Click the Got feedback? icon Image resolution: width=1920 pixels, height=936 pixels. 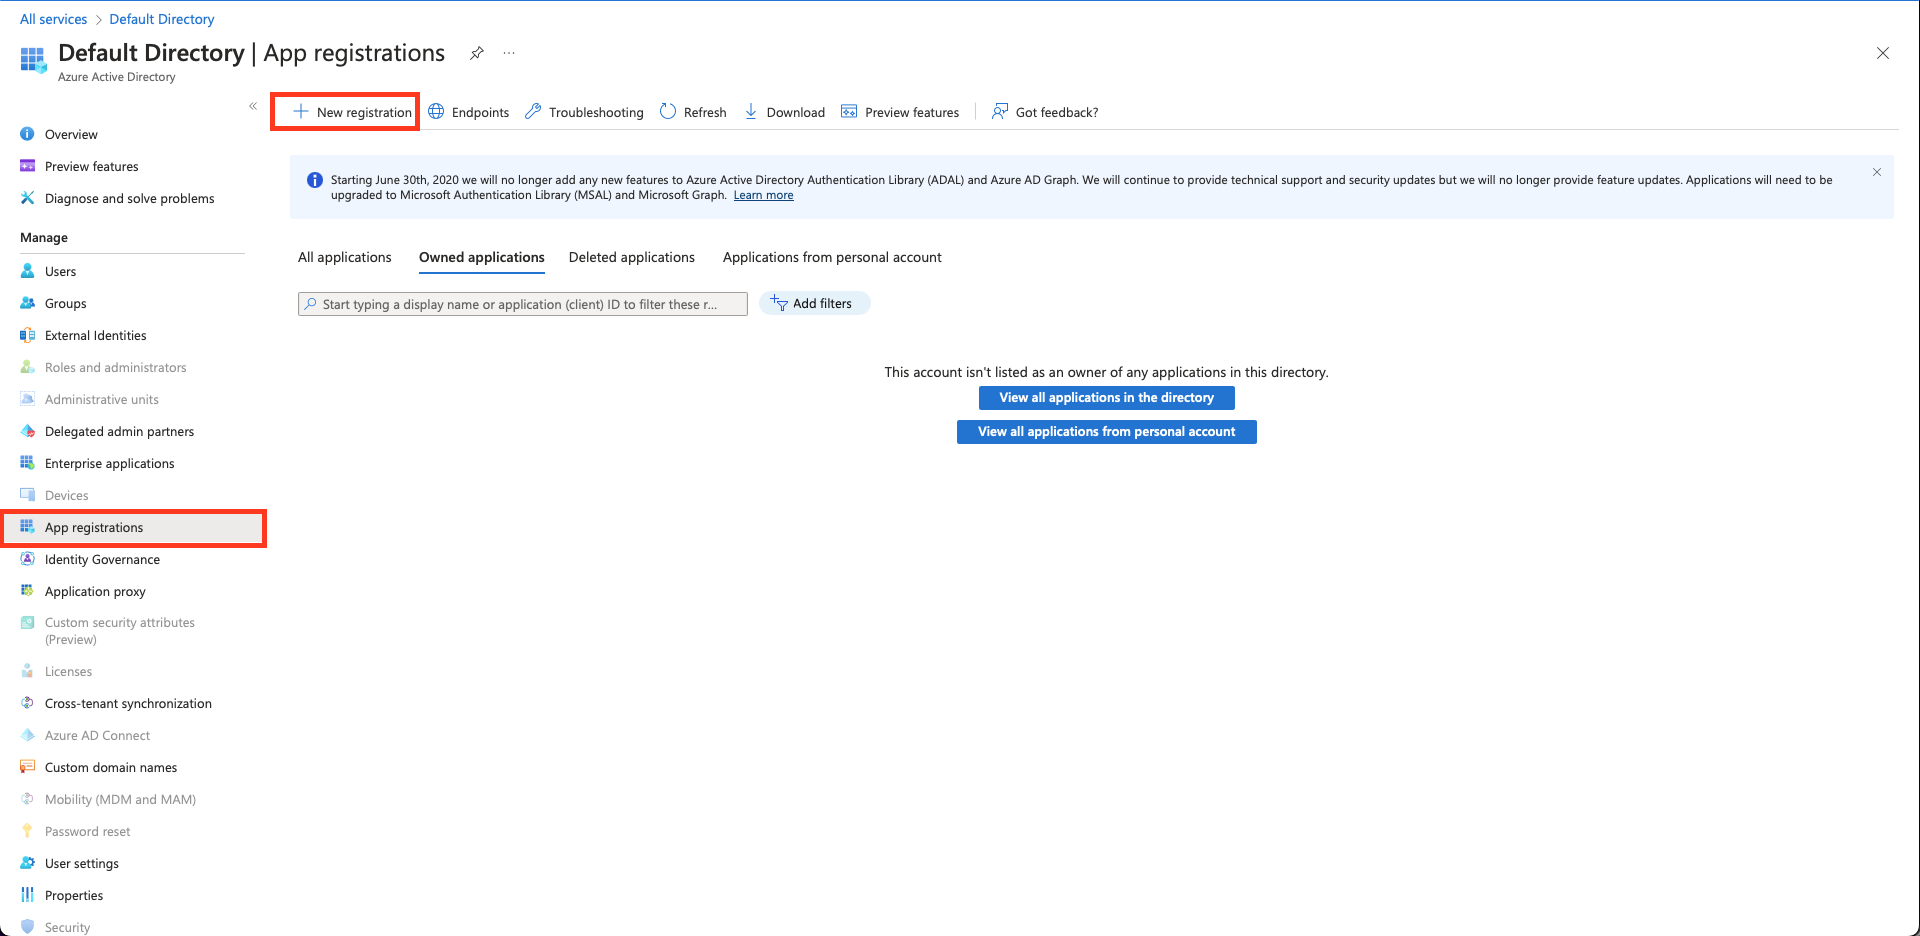coord(999,111)
